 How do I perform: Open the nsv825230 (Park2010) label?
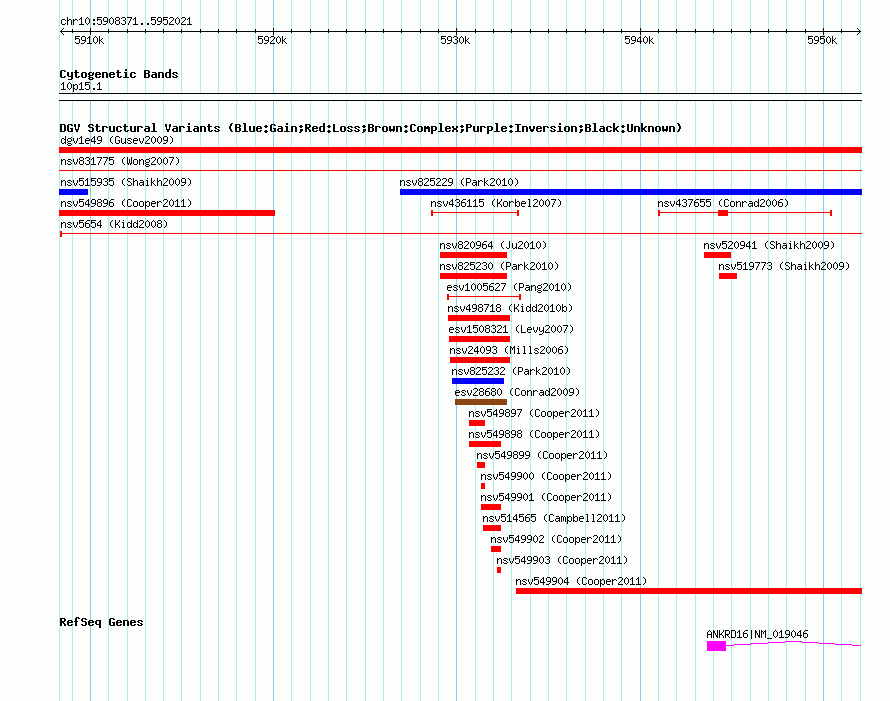pyautogui.click(x=499, y=266)
